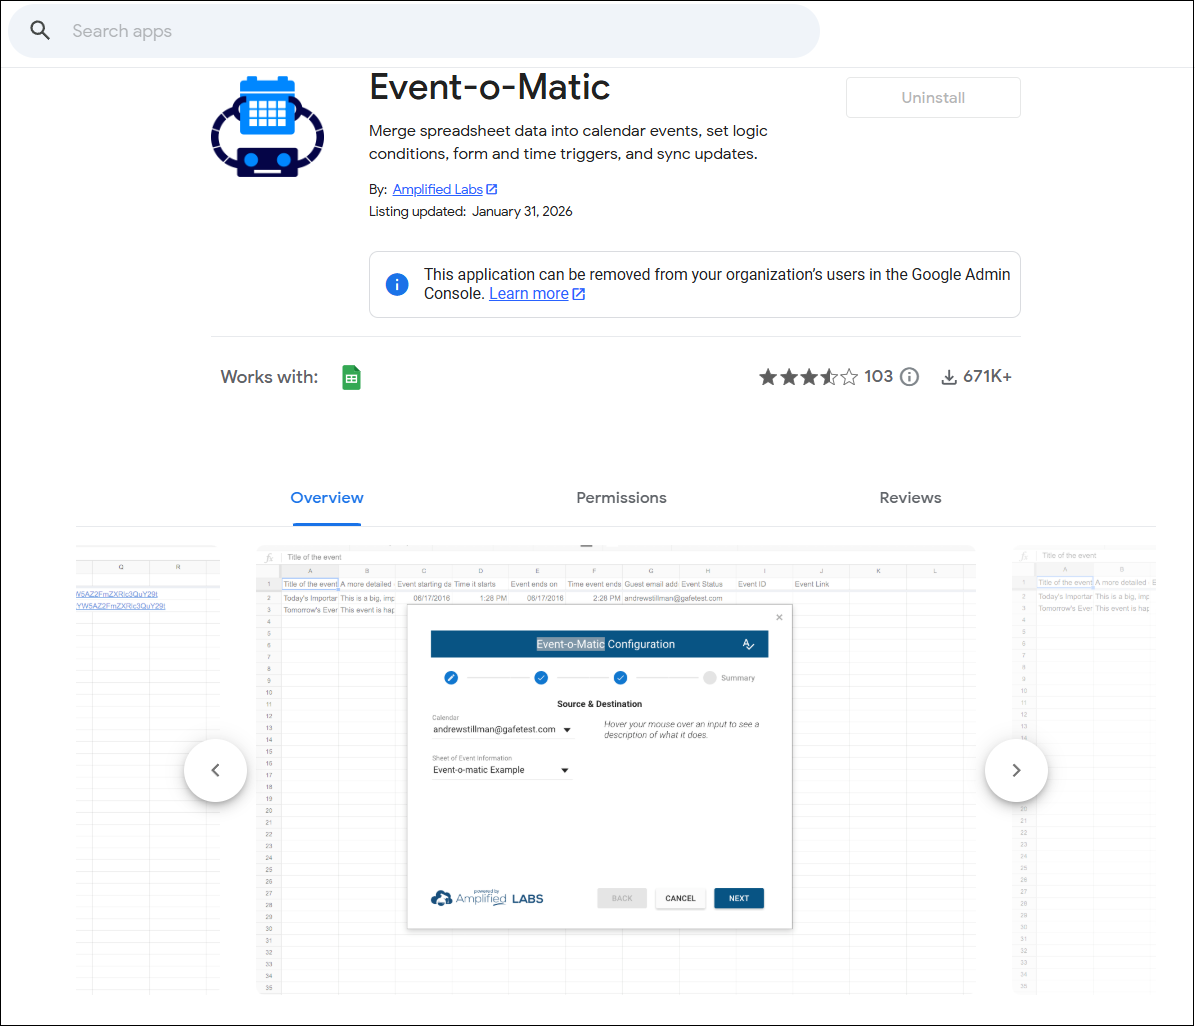Click the Google Sheets works-with icon
Screen dimensions: 1195x1029
351,377
